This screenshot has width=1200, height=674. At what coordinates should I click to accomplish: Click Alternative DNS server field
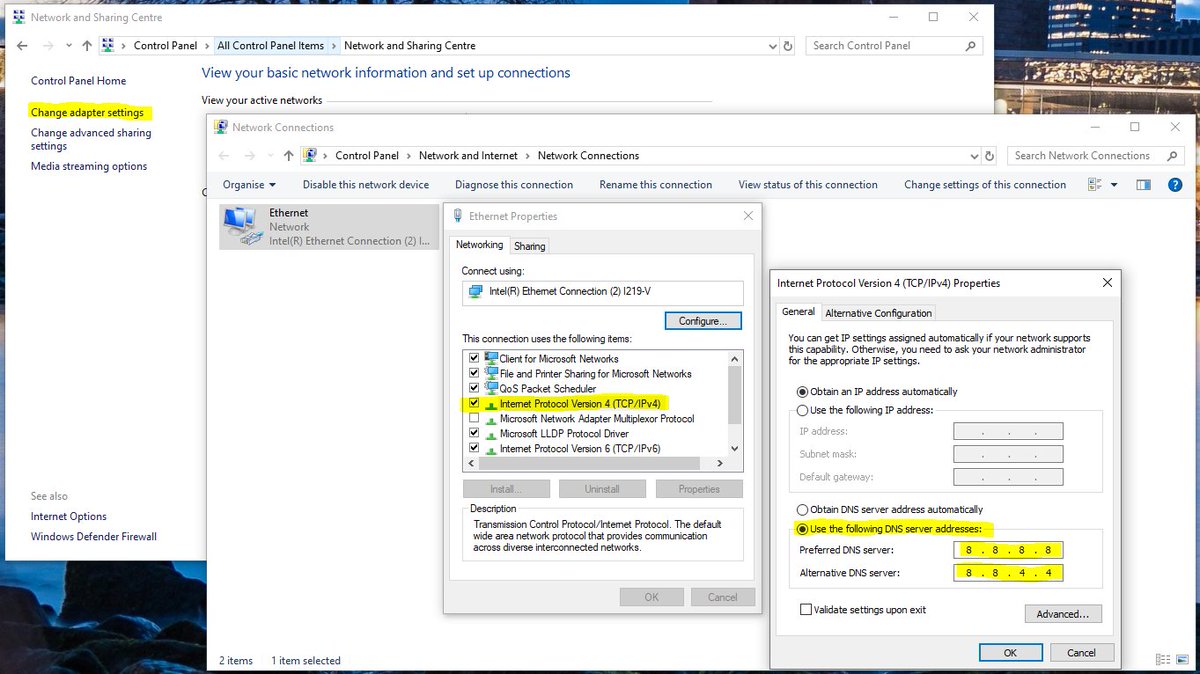pyautogui.click(x=1008, y=573)
